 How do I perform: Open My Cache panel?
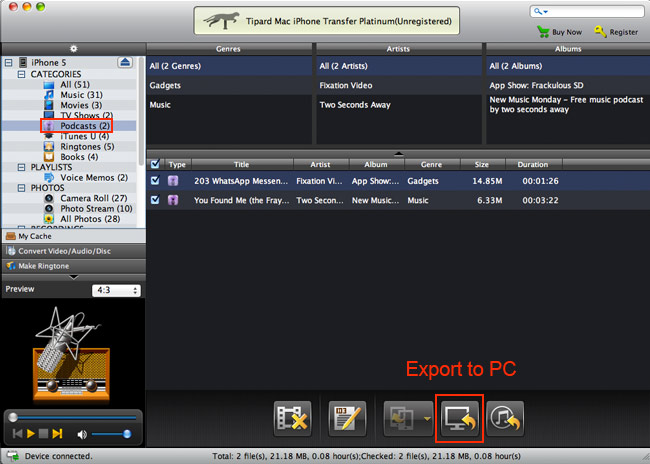(73, 236)
